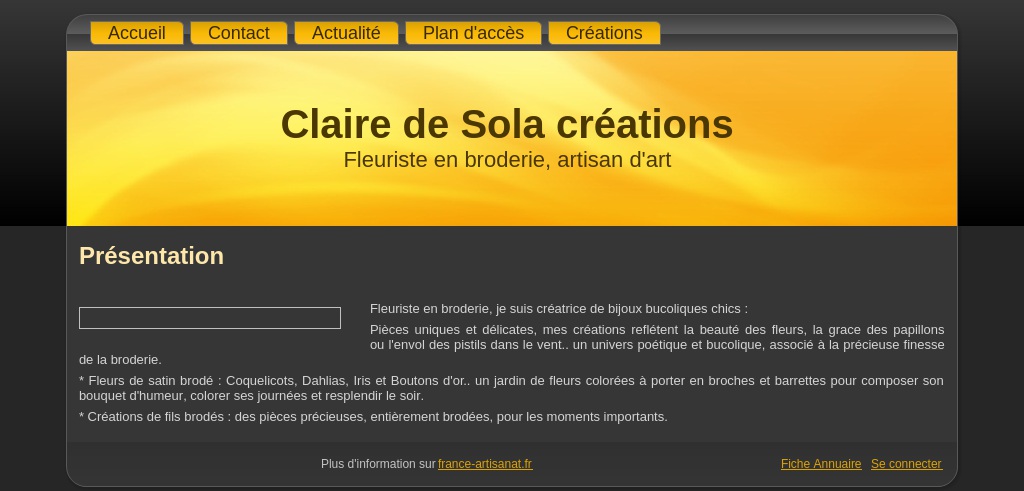The image size is (1024, 491).
Task: Click the paragraph starting Pièces uniques et délicates
Action: [x=511, y=345]
